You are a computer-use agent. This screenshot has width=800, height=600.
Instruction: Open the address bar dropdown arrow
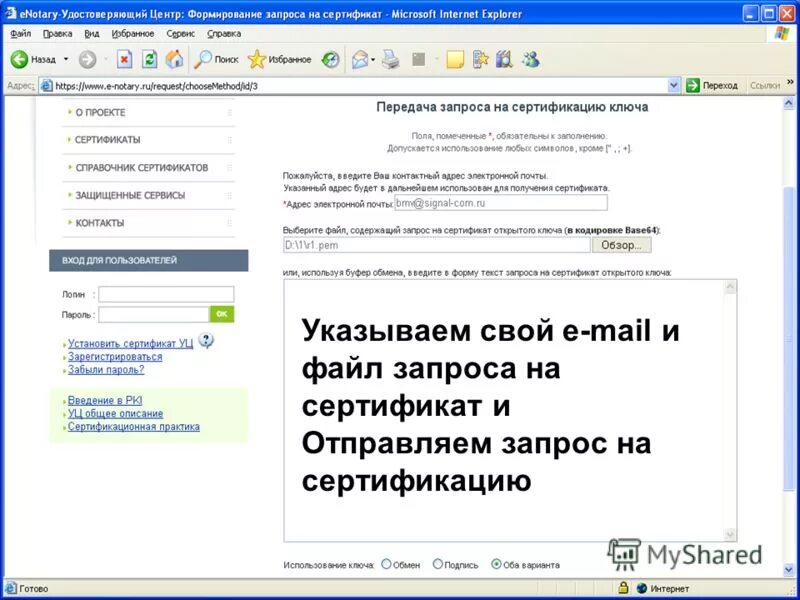point(672,85)
